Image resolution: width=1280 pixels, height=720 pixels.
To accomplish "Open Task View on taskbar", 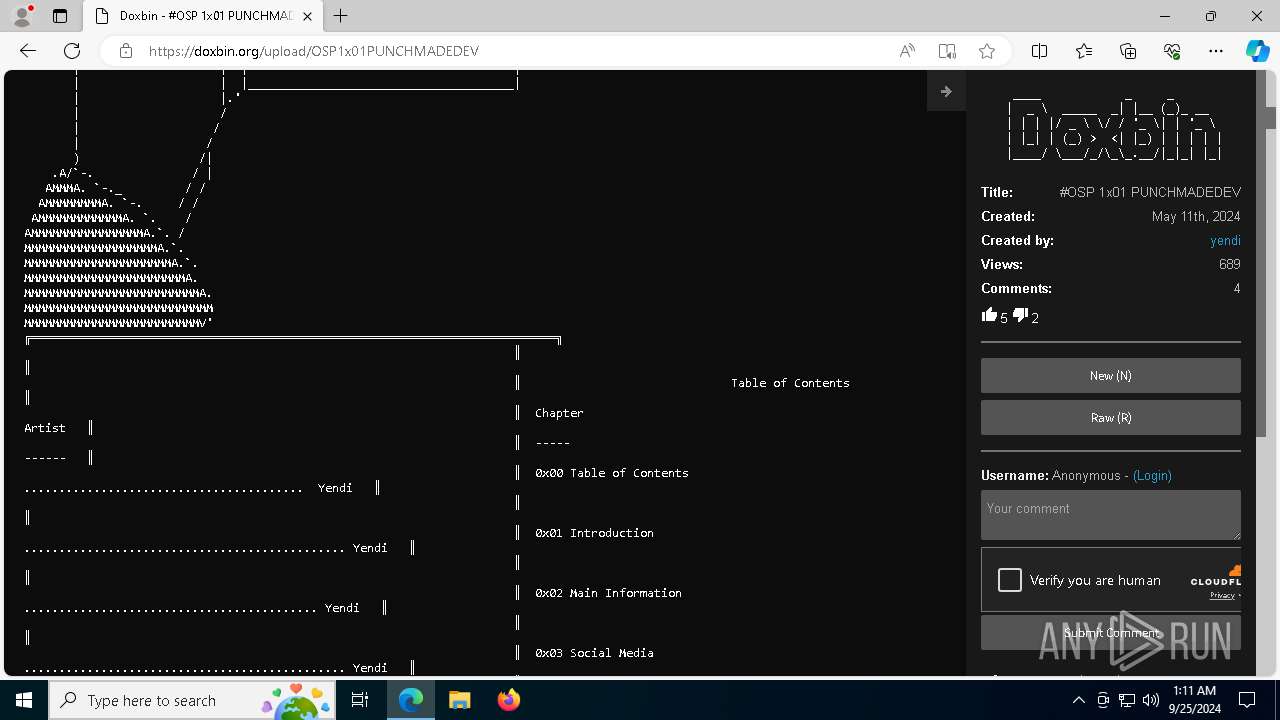I will click(361, 700).
